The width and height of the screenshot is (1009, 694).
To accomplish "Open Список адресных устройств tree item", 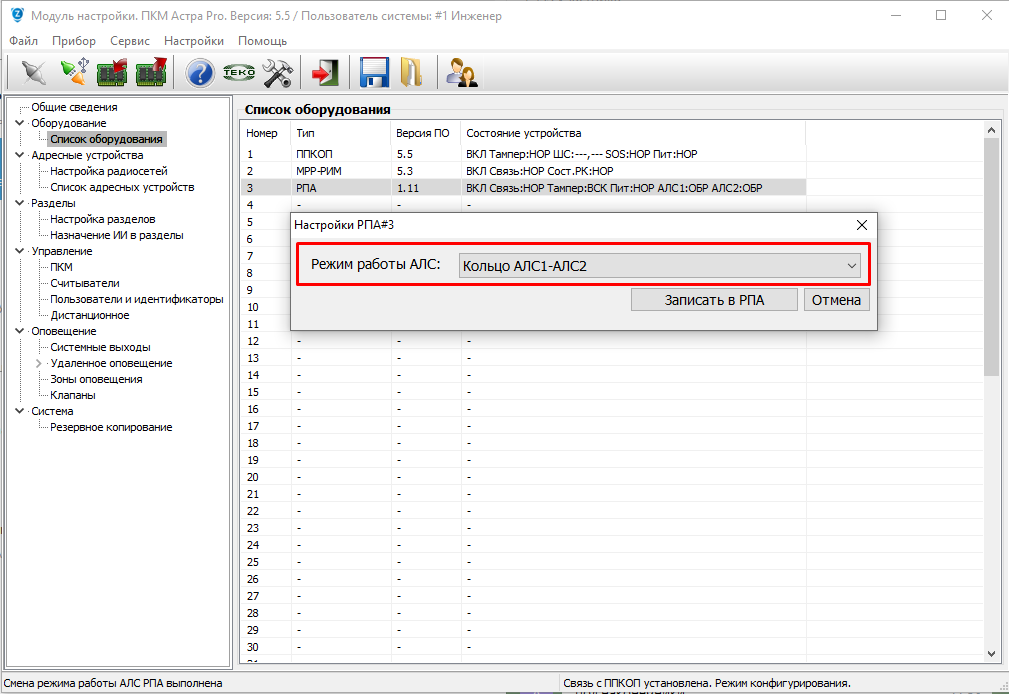I will point(122,187).
